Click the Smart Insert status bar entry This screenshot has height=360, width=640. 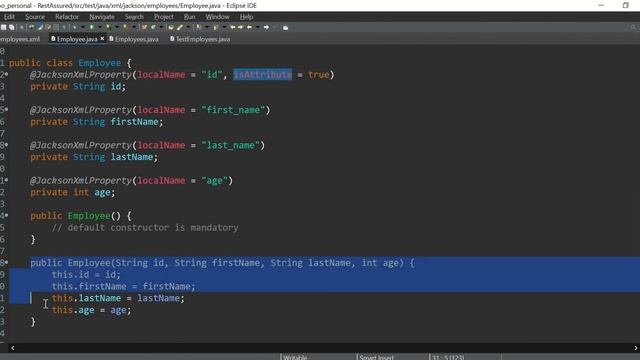(x=376, y=357)
